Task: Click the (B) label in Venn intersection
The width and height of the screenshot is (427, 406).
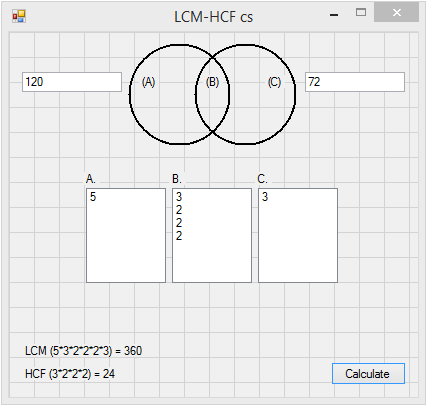Action: tap(212, 82)
